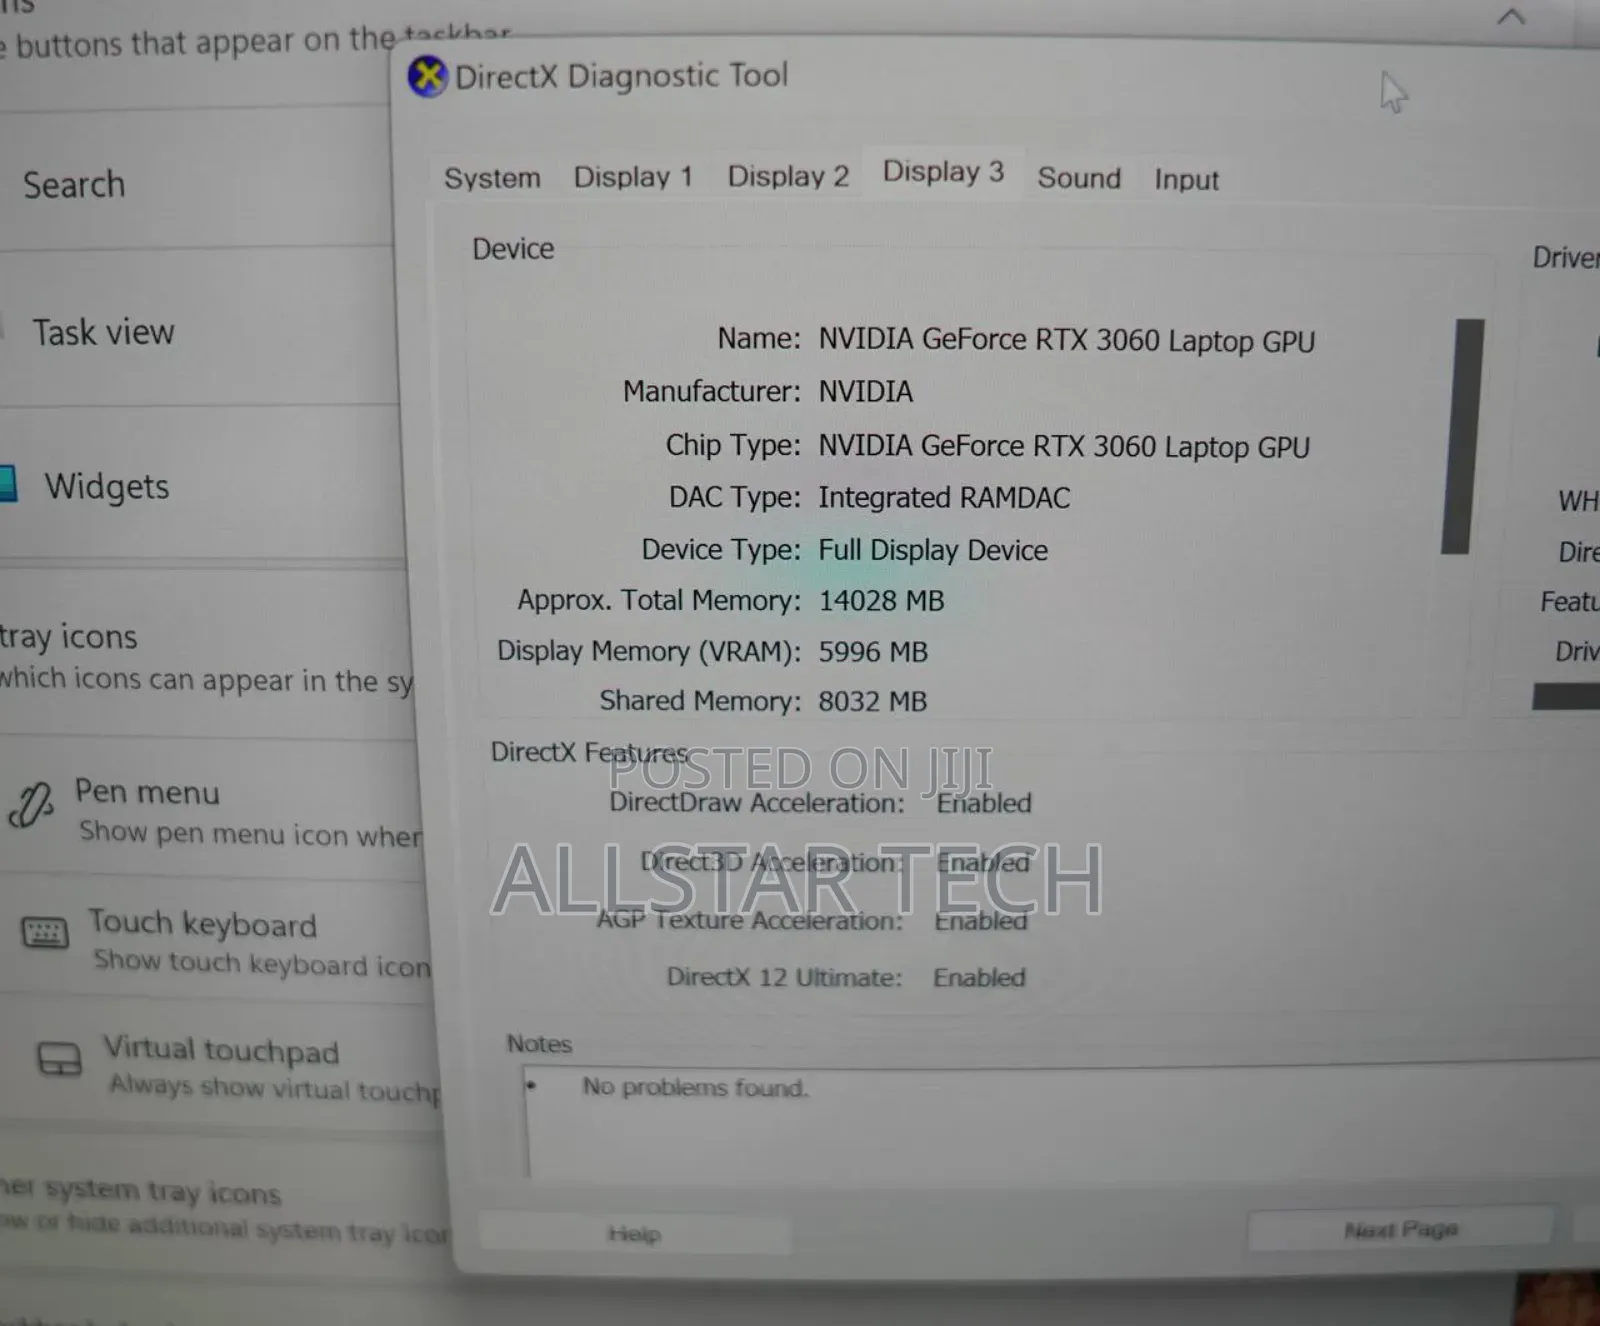Click the Touch keyboard label in Settings
The image size is (1600, 1326).
pyautogui.click(x=202, y=924)
